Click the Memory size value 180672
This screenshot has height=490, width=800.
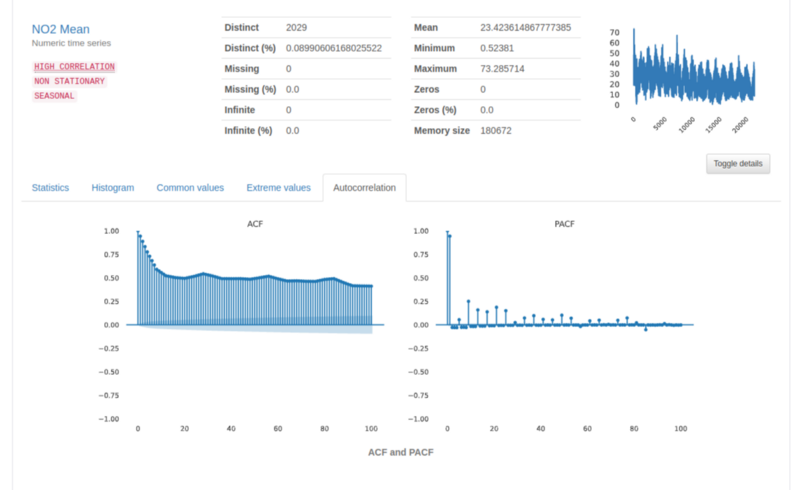[x=495, y=131]
